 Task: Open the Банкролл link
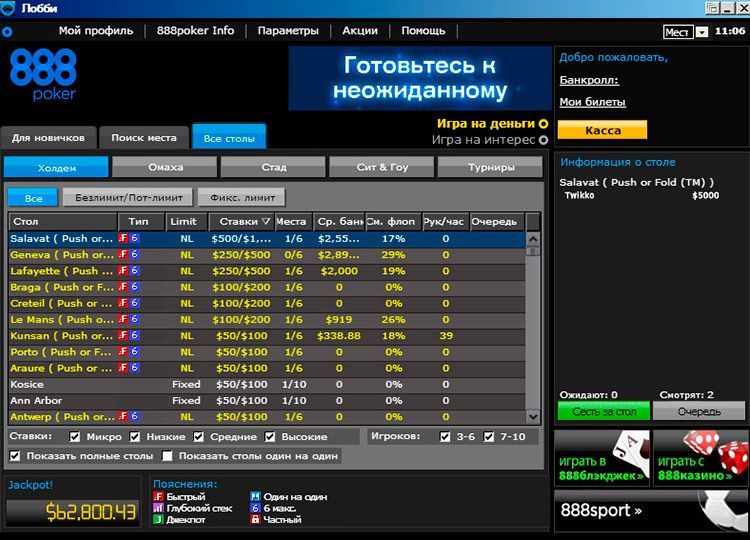tap(589, 80)
